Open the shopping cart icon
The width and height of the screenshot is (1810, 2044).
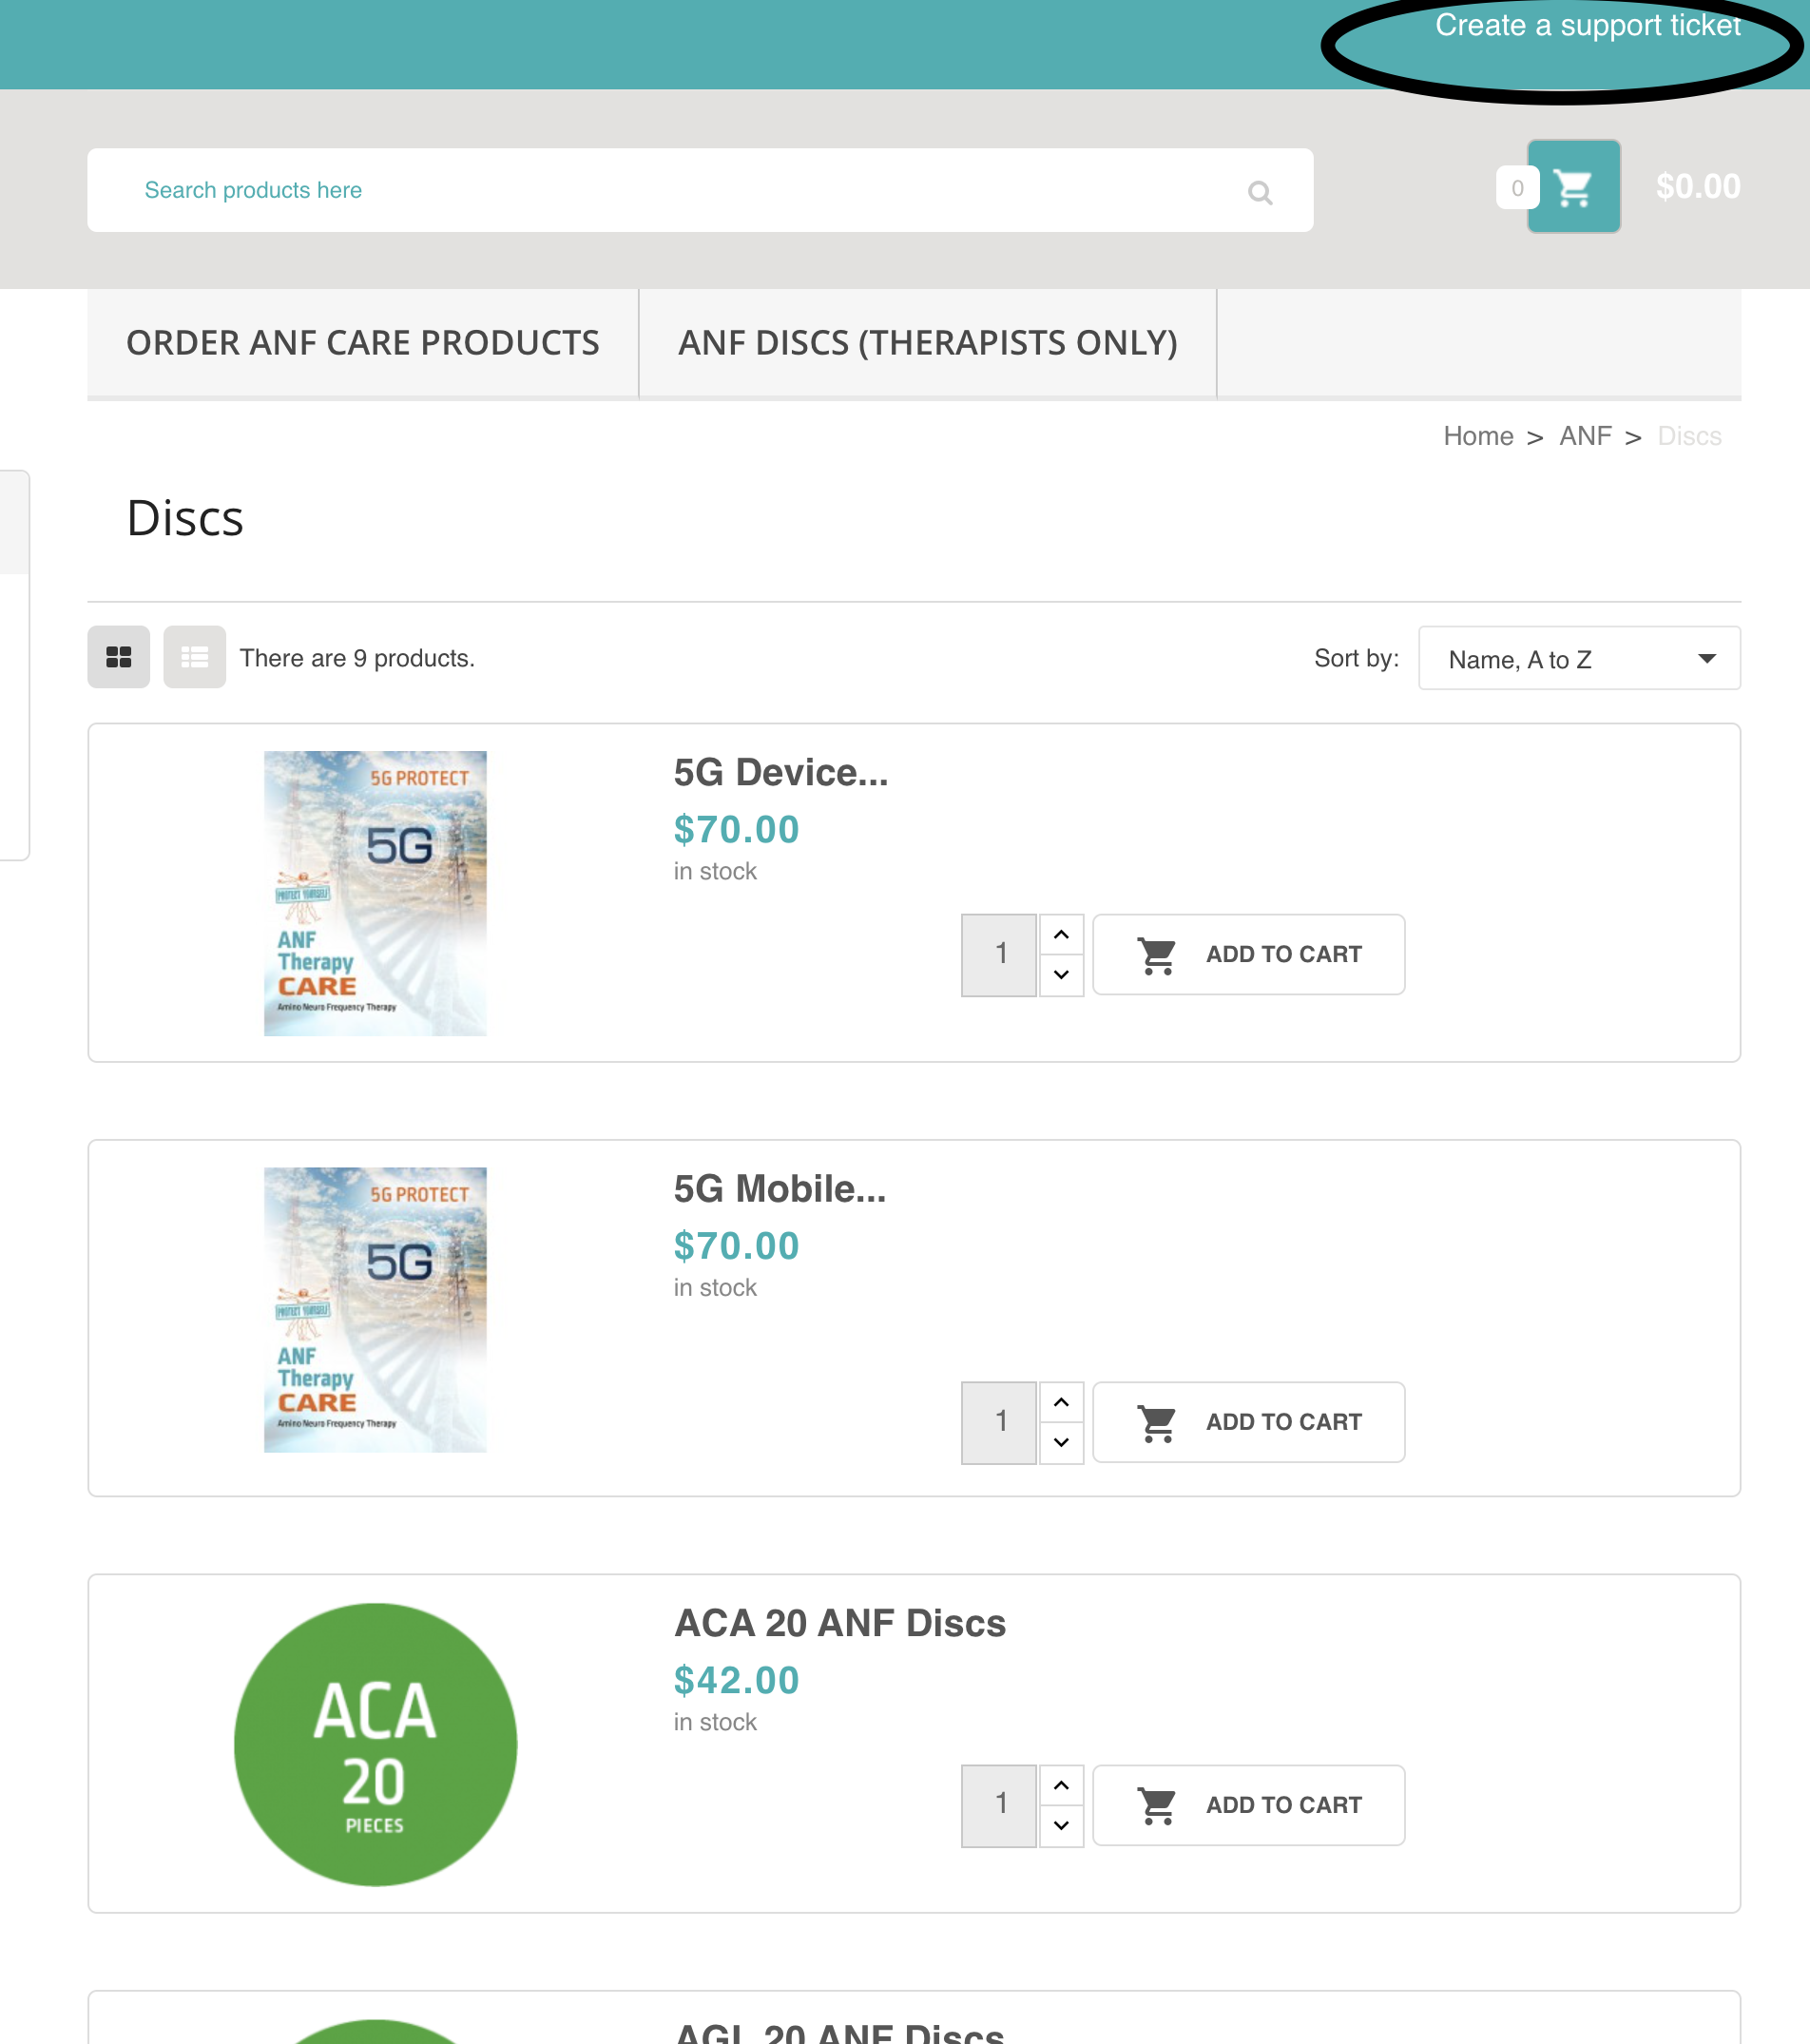[1573, 187]
